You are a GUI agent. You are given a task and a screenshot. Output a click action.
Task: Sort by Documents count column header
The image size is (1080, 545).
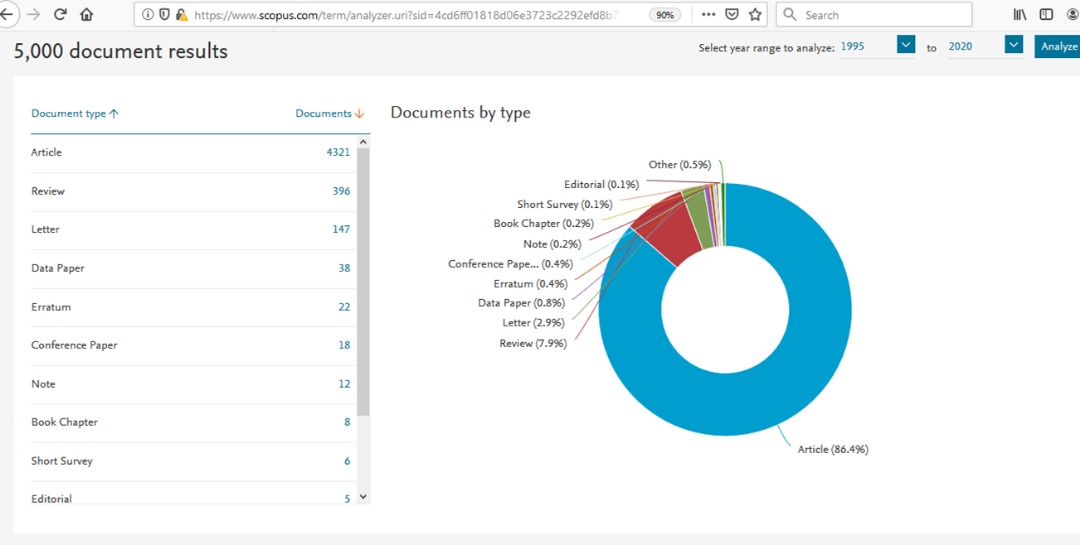[x=329, y=114]
